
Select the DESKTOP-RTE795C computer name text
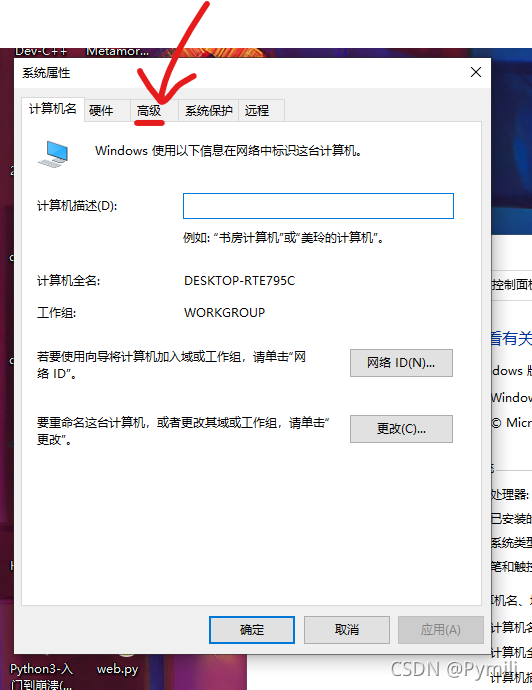[x=239, y=281]
